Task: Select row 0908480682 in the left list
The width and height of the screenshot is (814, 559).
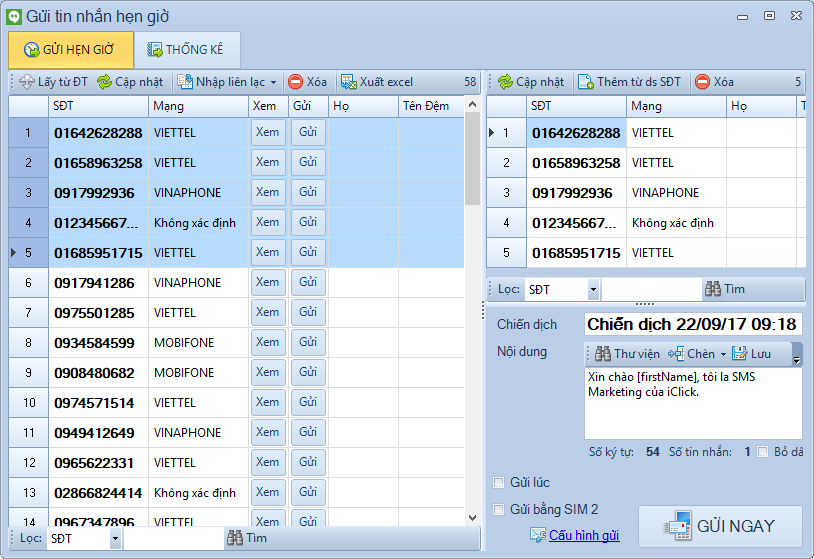Action: click(x=236, y=373)
